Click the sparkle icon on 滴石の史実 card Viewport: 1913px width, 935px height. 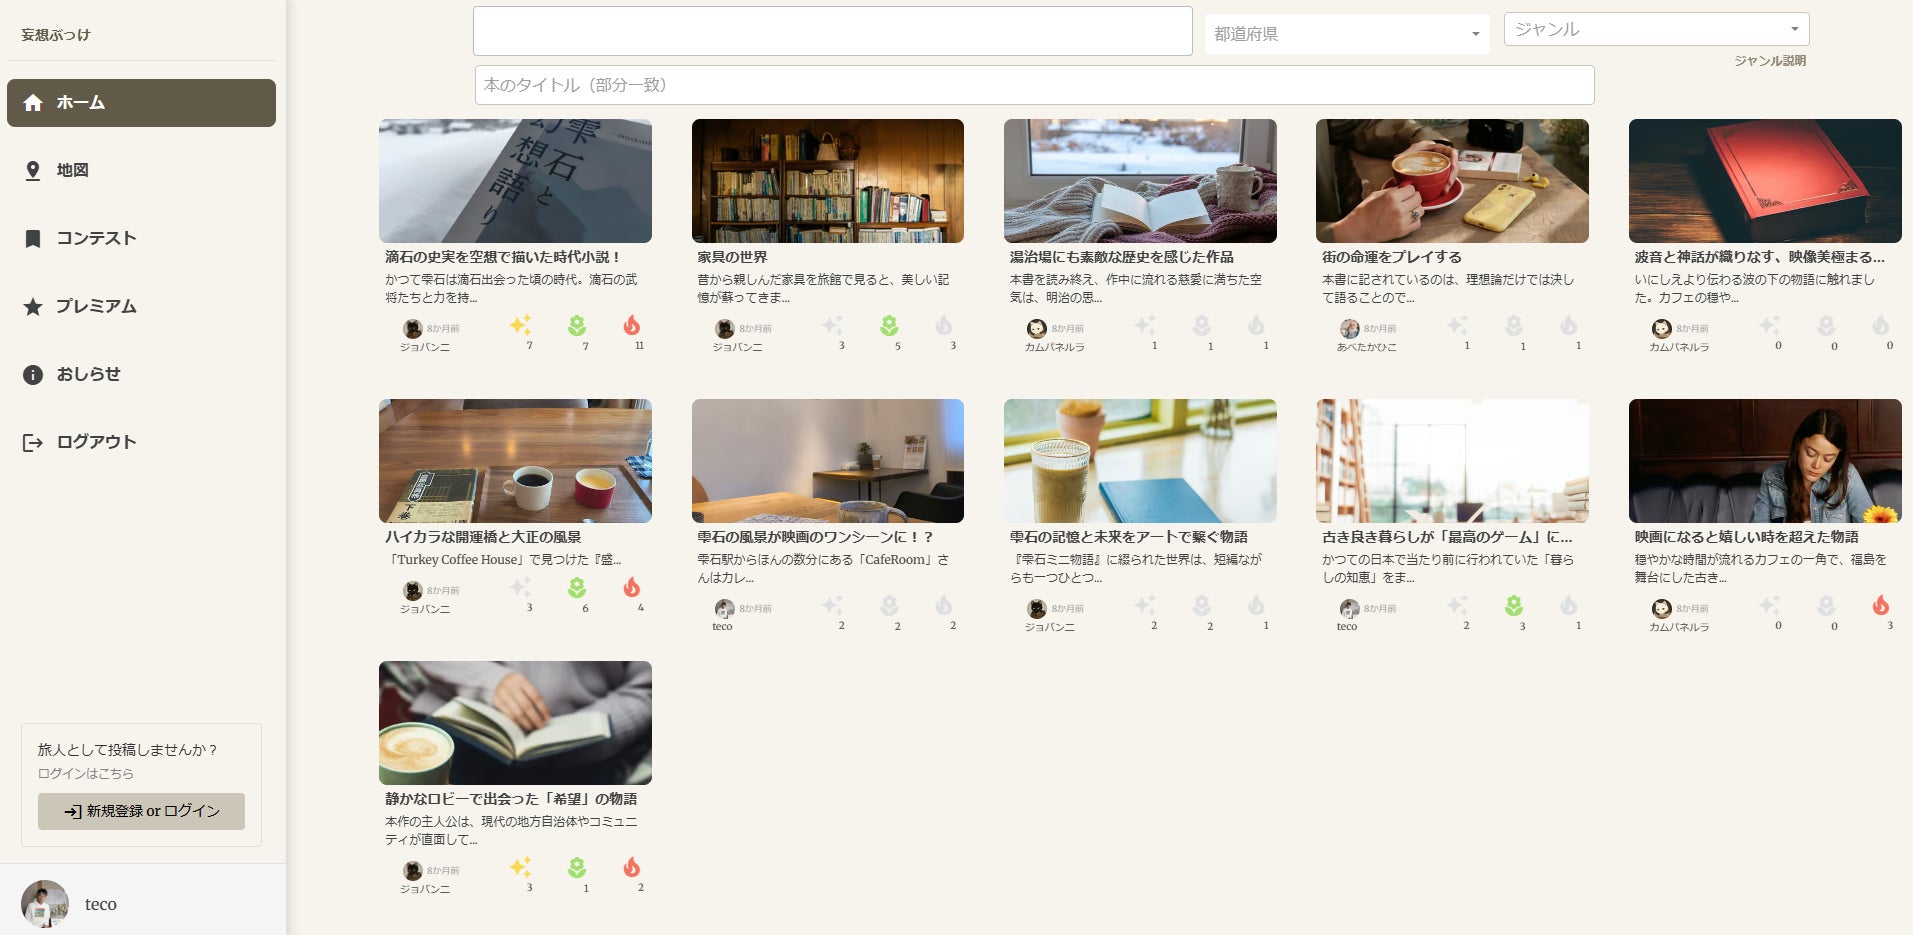click(521, 325)
